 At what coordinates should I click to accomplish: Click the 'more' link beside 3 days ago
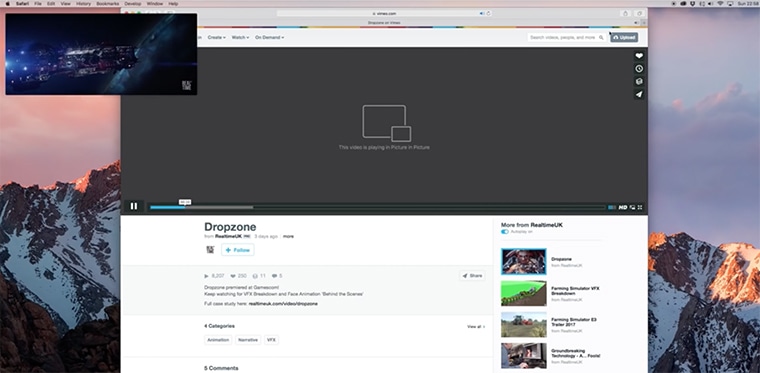click(x=288, y=236)
